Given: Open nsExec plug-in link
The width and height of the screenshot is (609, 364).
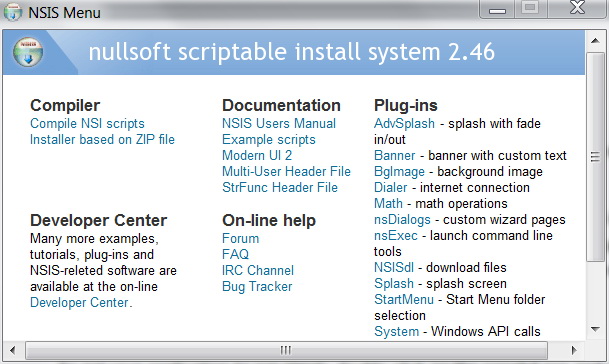Looking at the screenshot, I should point(396,235).
